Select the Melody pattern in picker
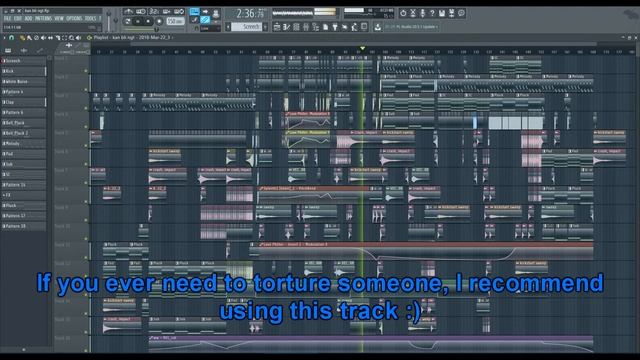Viewport: 640px width, 360px height. click(x=24, y=143)
